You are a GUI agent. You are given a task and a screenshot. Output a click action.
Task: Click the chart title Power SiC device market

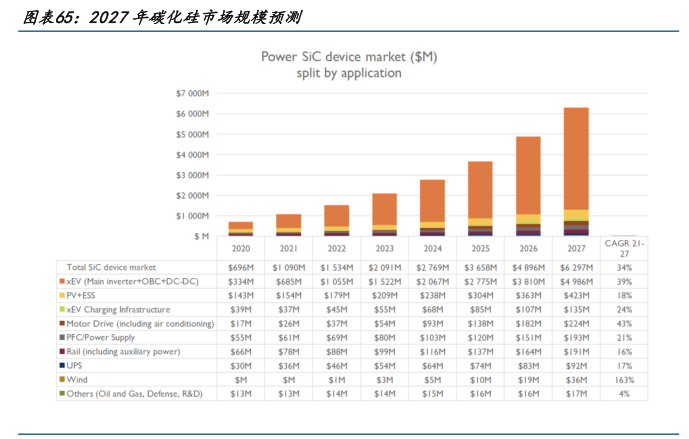point(349,57)
